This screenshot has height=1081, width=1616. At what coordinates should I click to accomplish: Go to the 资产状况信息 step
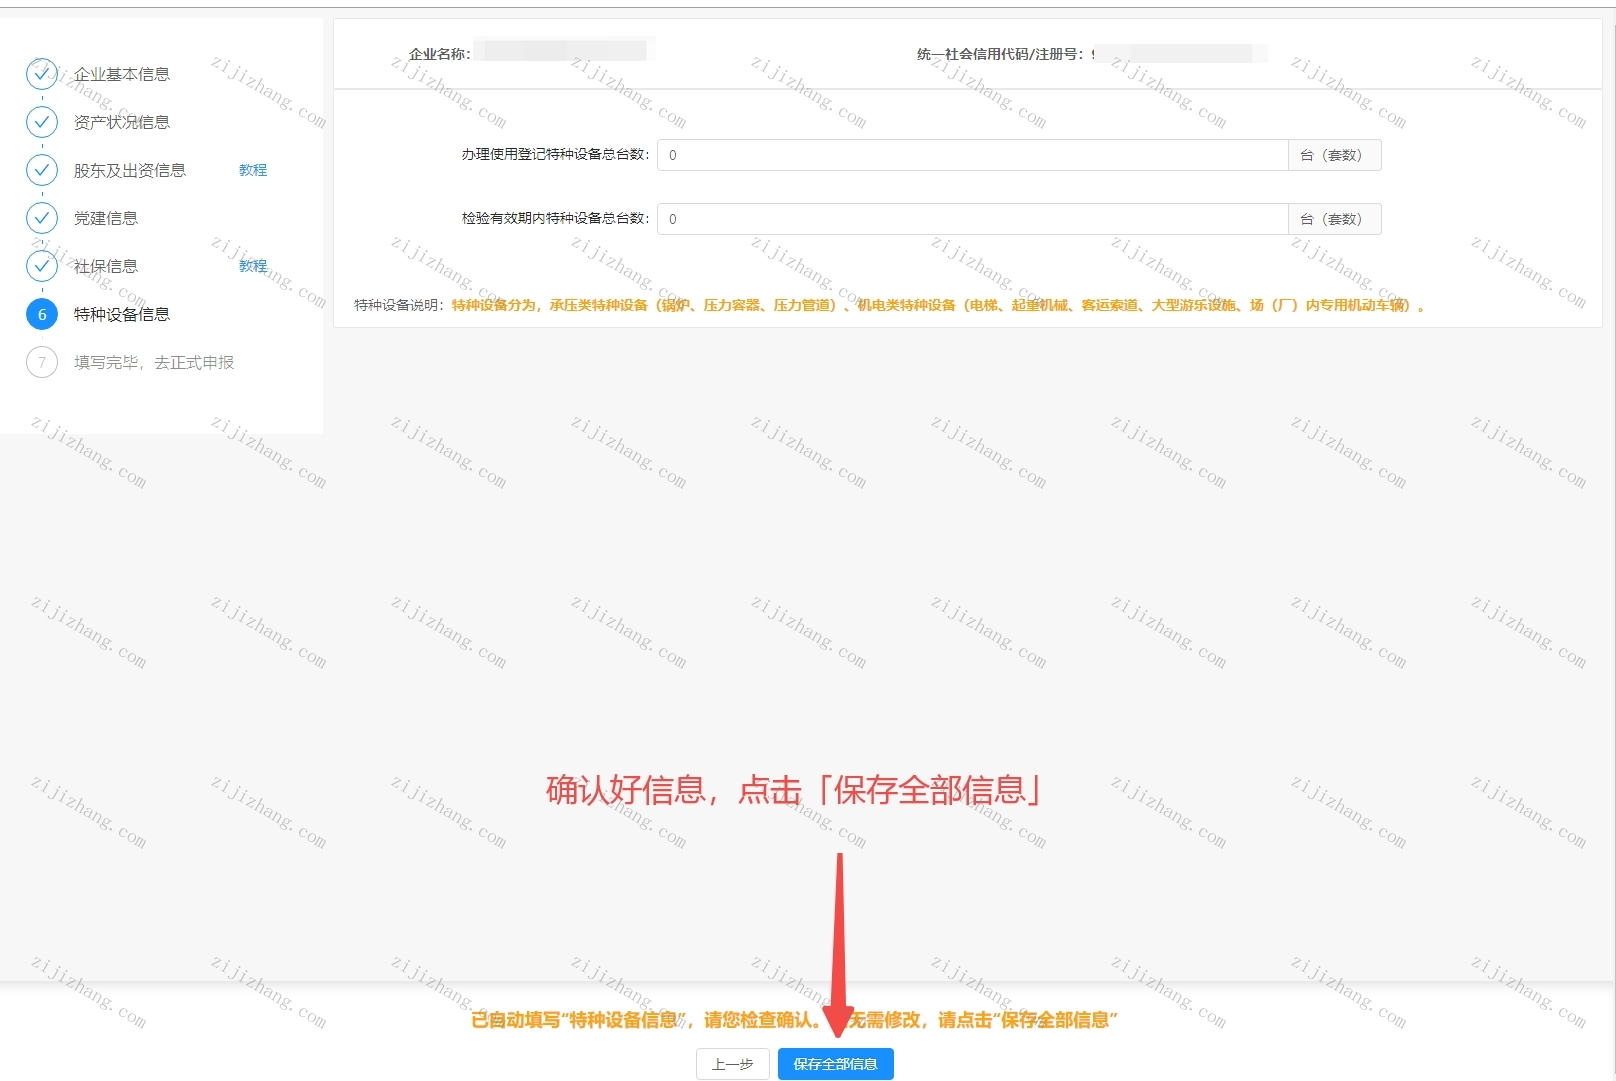tap(122, 122)
